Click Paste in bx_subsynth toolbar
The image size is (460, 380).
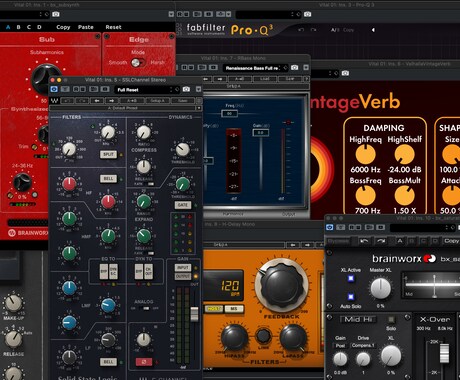pyautogui.click(x=86, y=27)
